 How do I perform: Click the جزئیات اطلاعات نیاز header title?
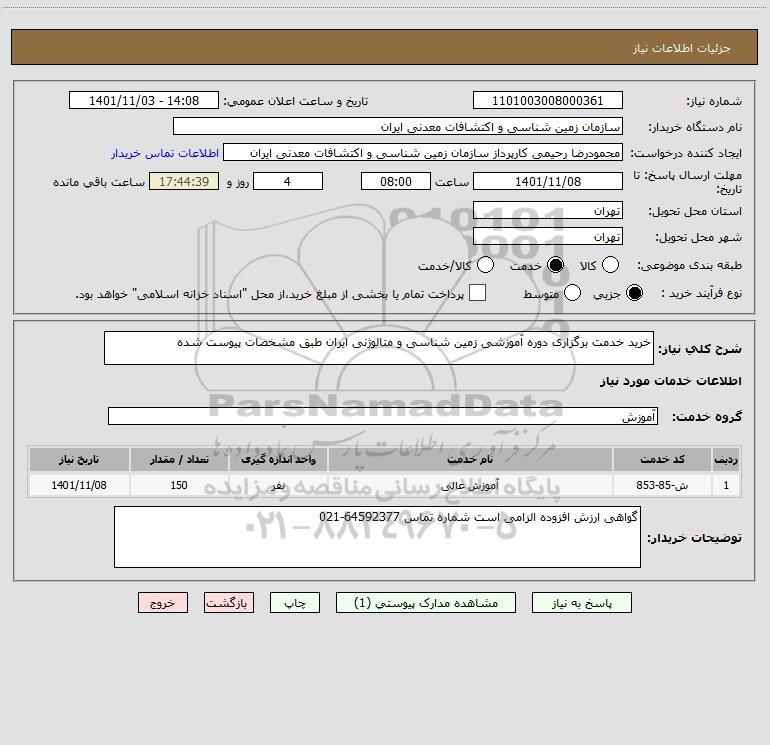click(x=681, y=48)
